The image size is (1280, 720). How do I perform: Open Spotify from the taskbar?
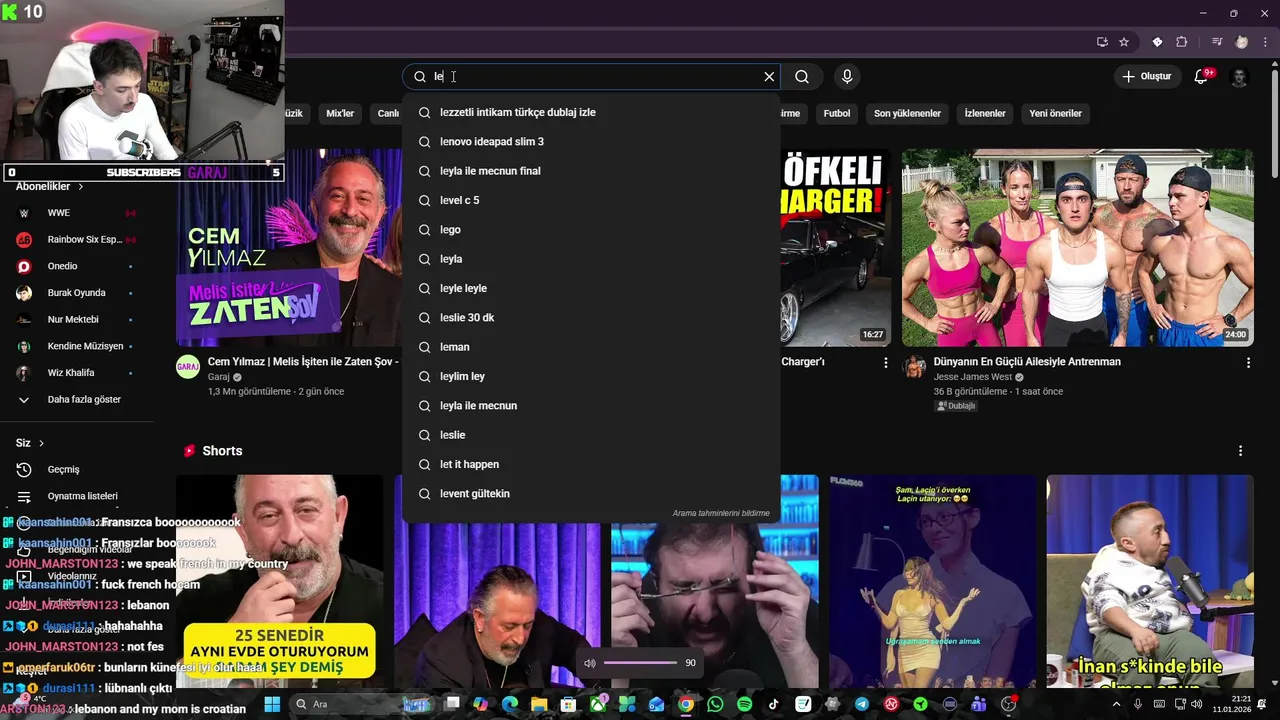744,704
